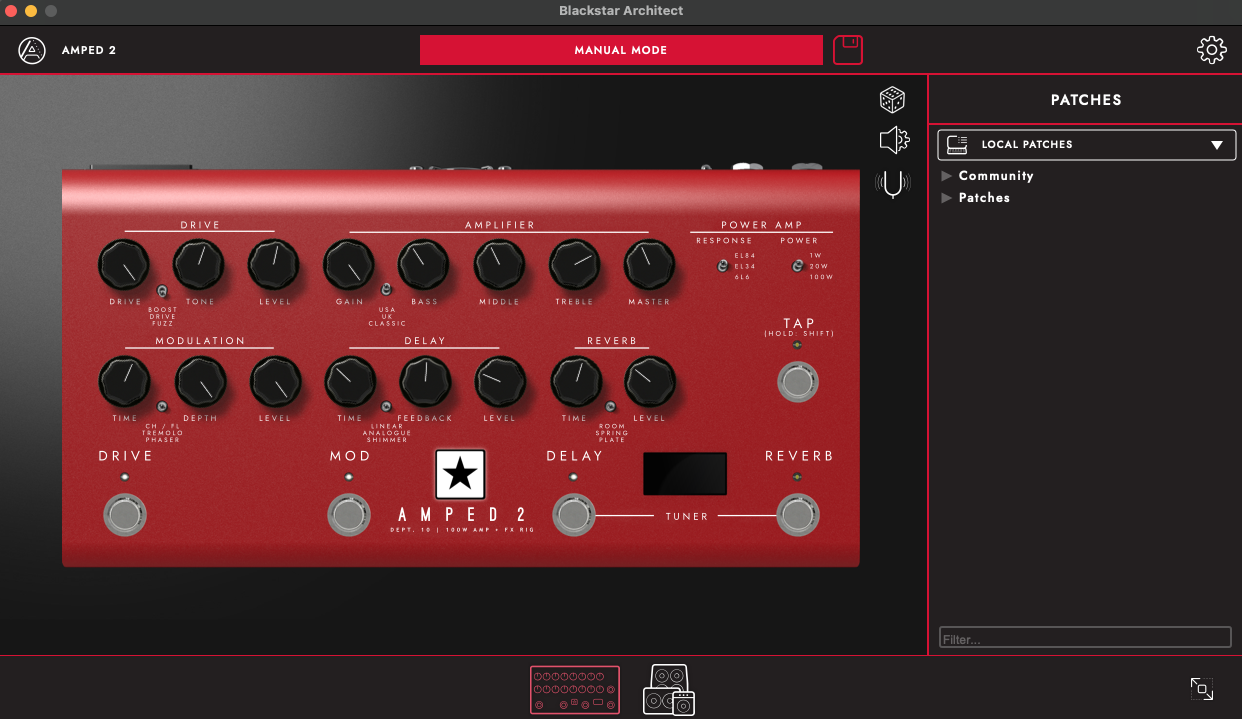The image size is (1242, 719).
Task: Click the PATCHES panel heading
Action: coord(1086,100)
